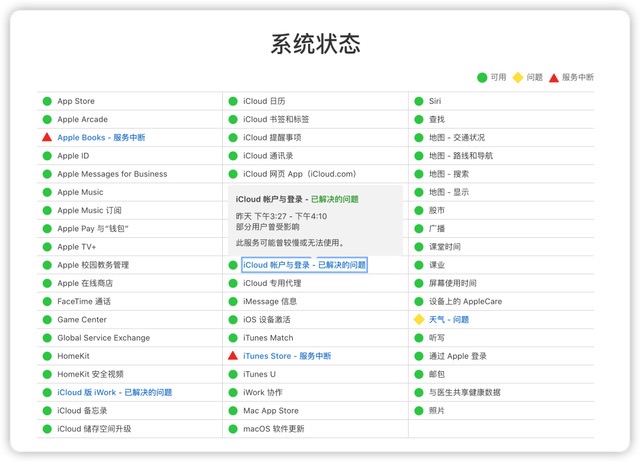Click the red legend triangle for 服务中断

[x=553, y=78]
